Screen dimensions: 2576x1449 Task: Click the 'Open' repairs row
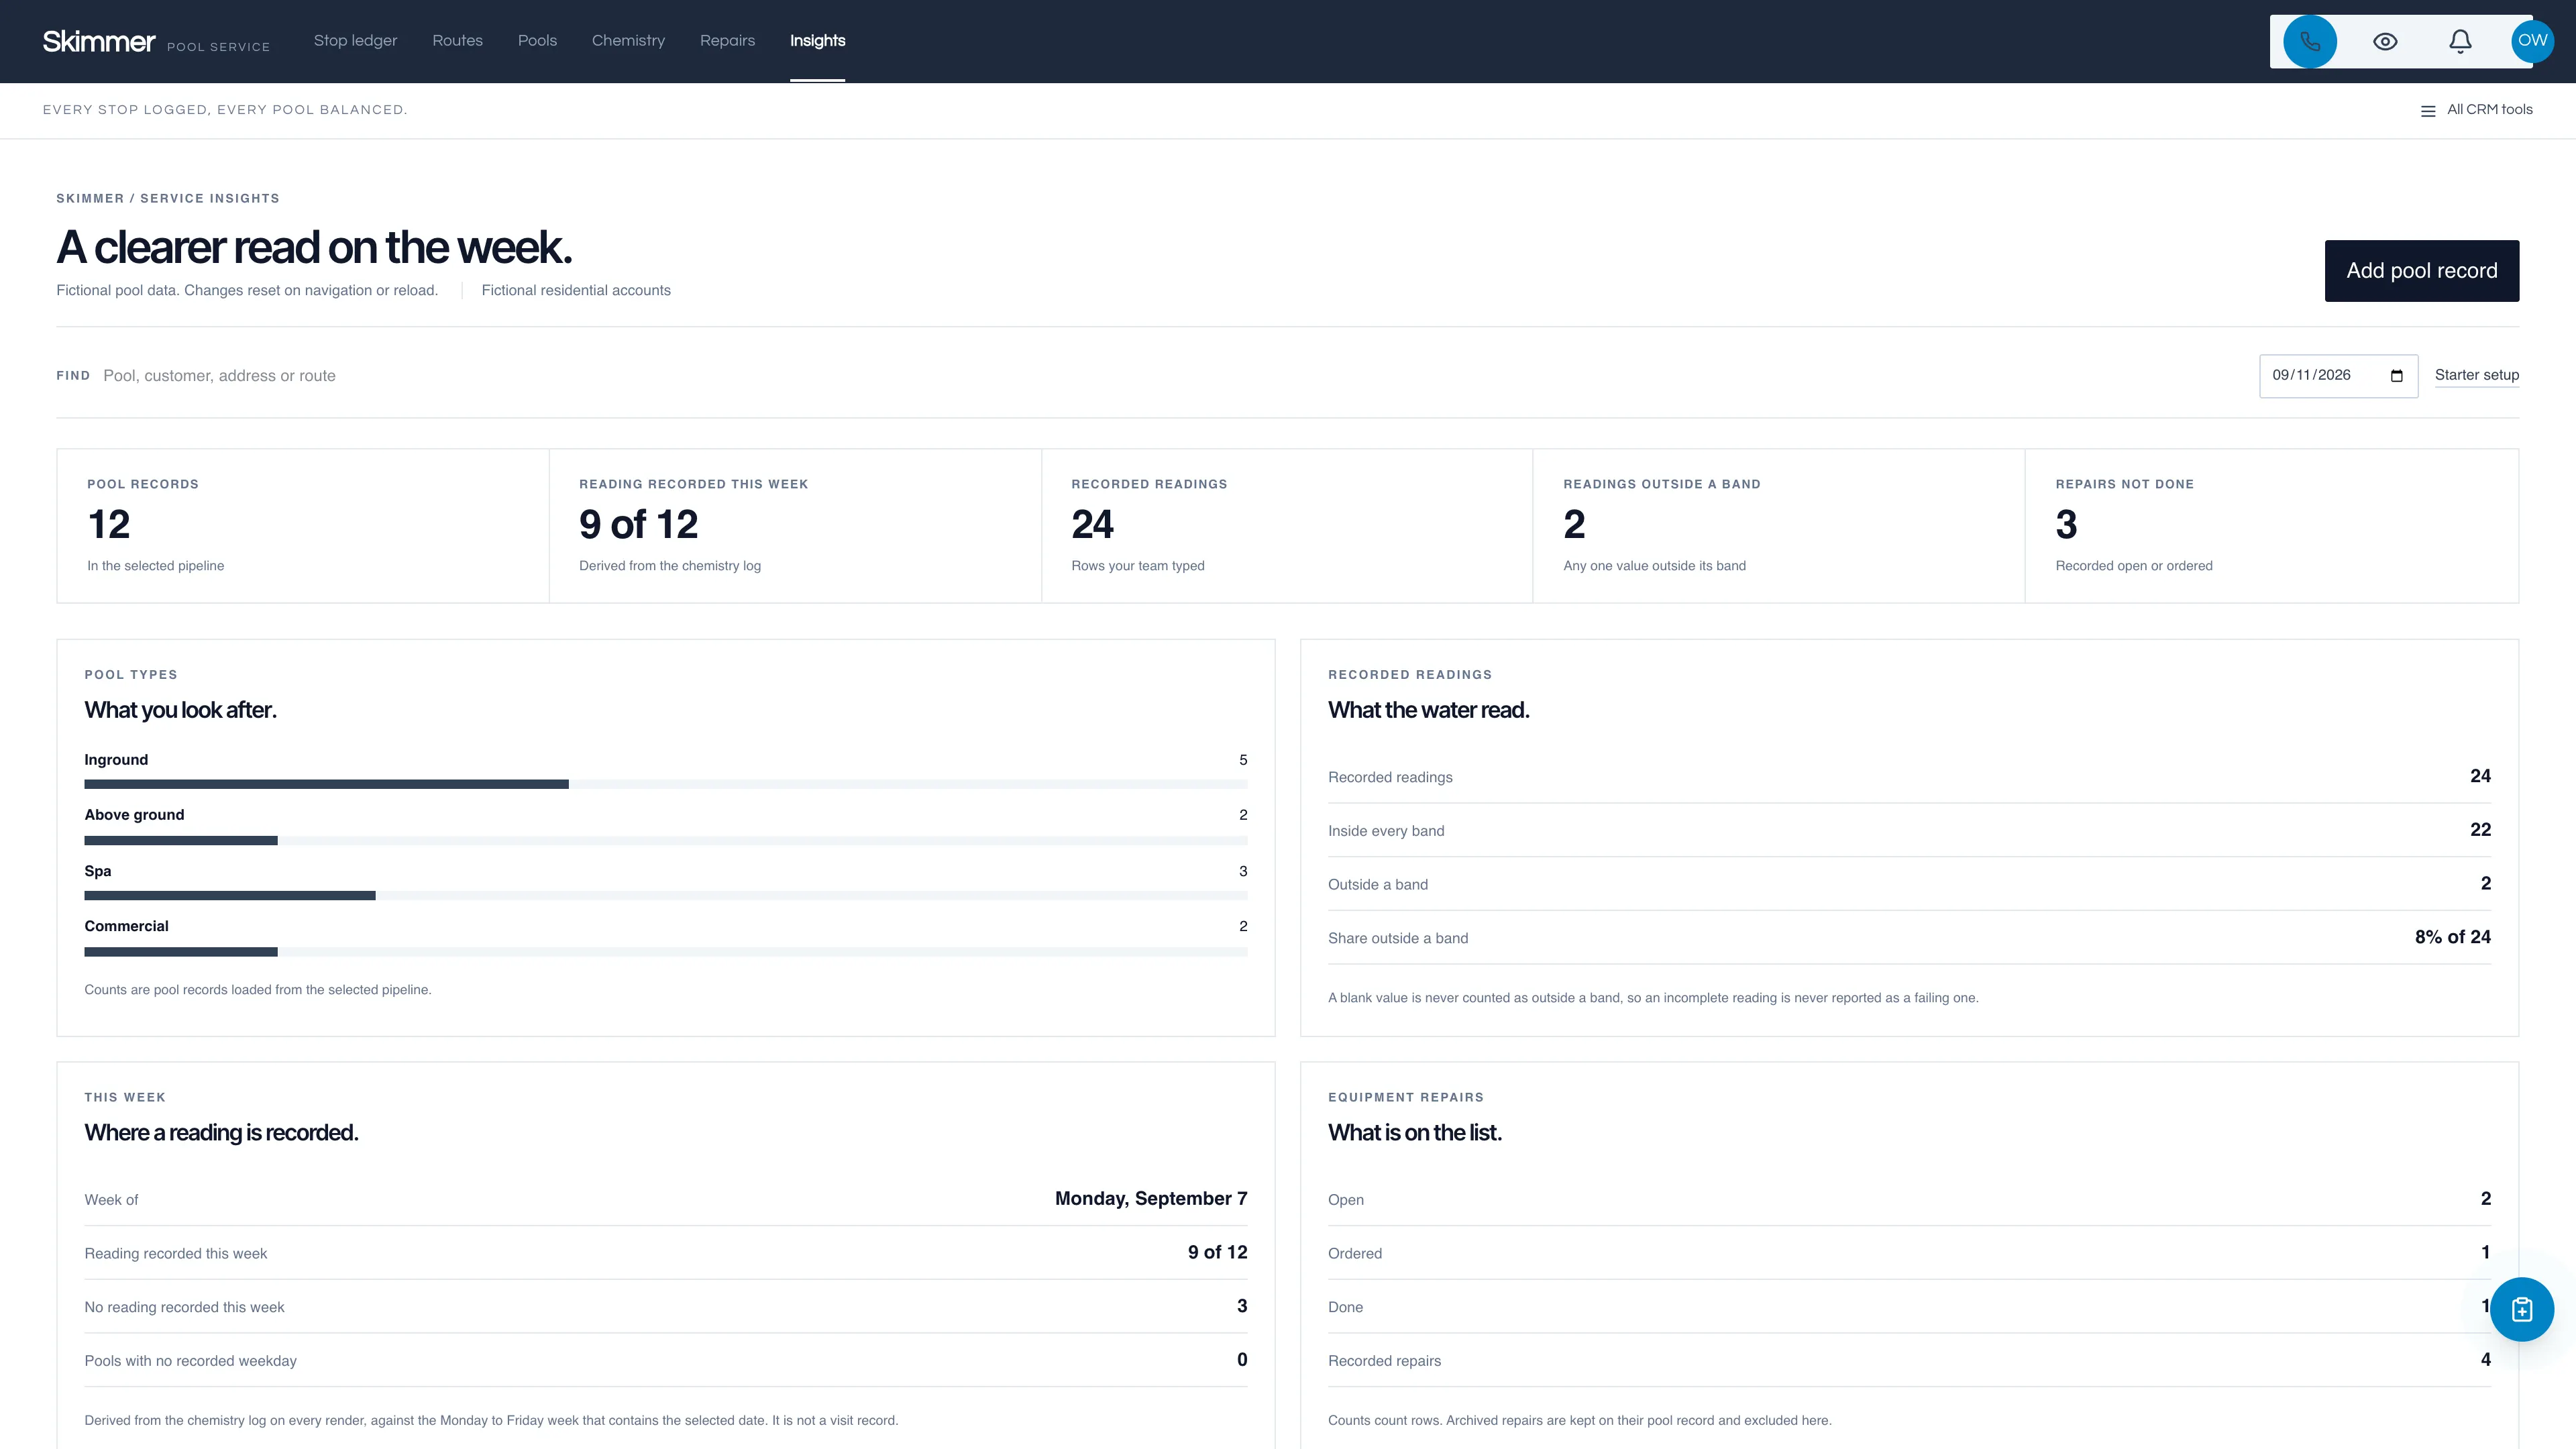tap(1909, 1199)
